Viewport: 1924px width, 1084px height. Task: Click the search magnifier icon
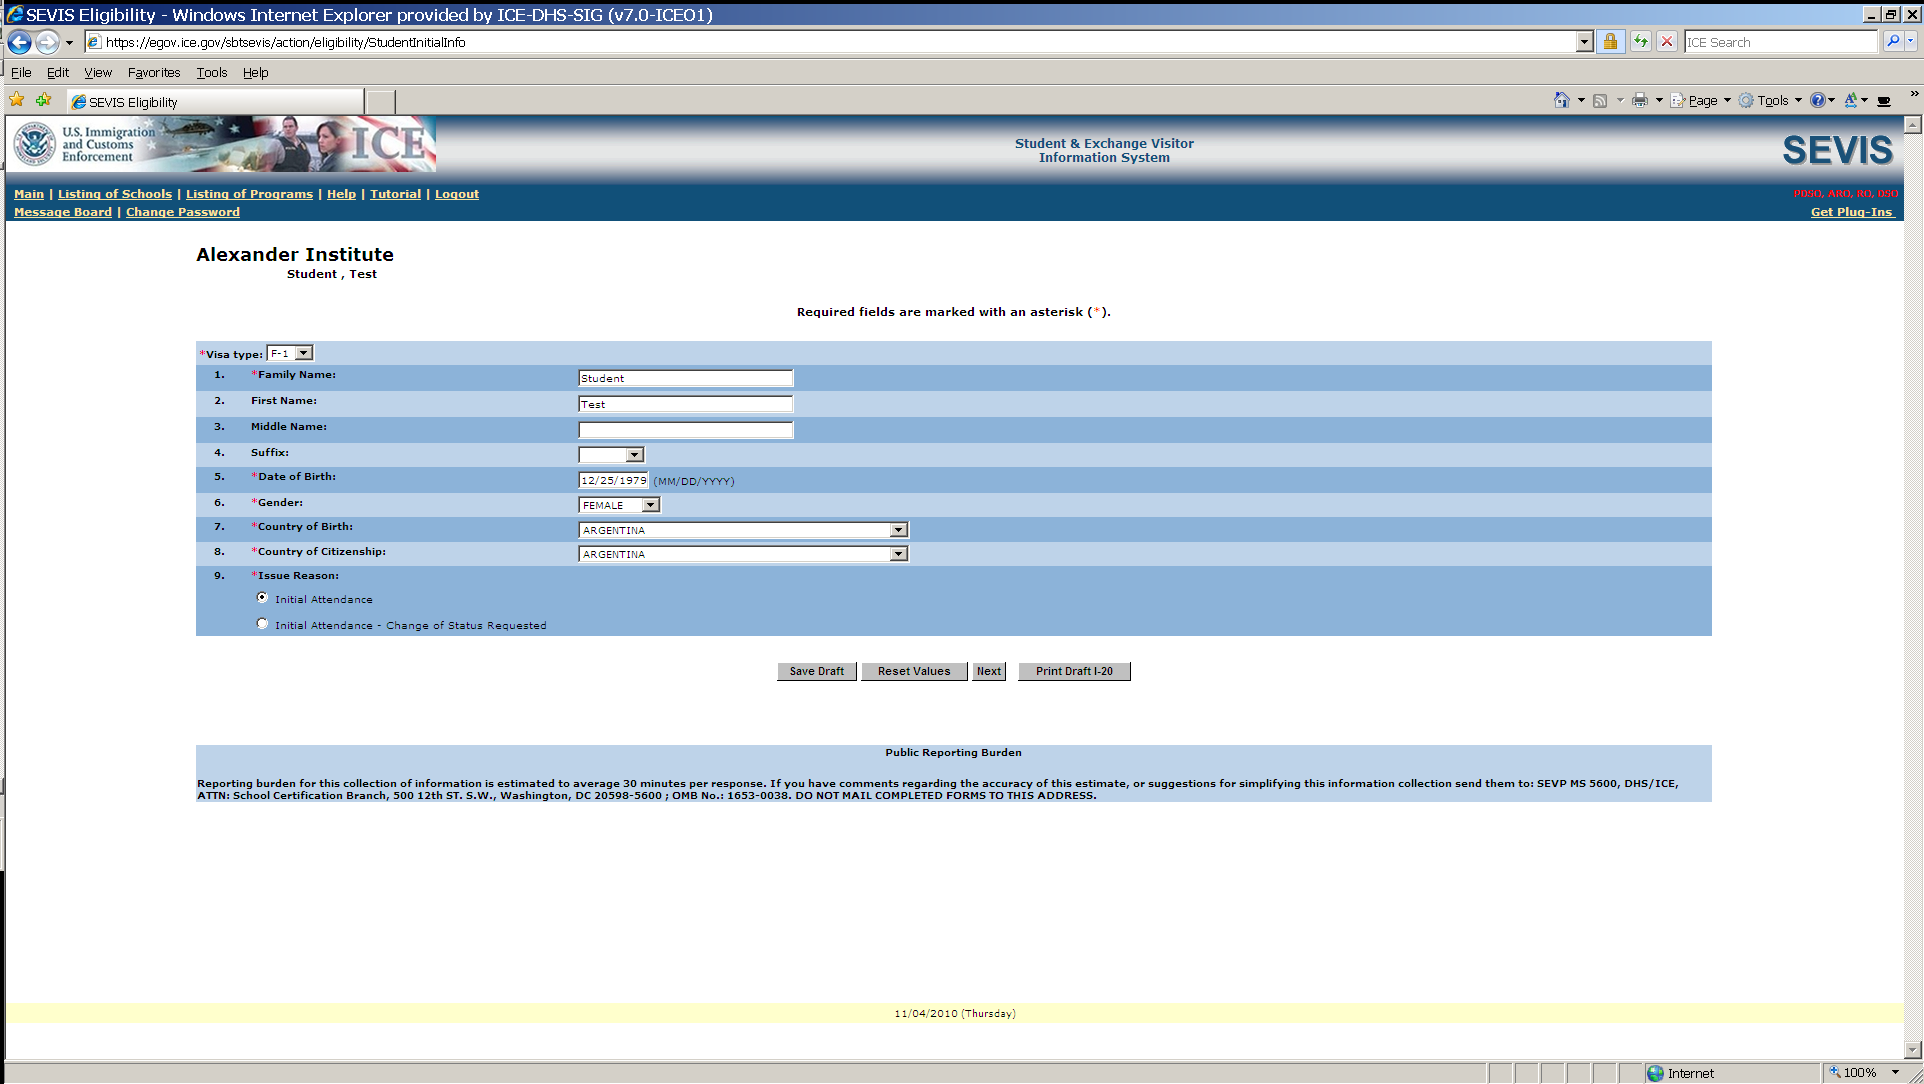point(1892,42)
